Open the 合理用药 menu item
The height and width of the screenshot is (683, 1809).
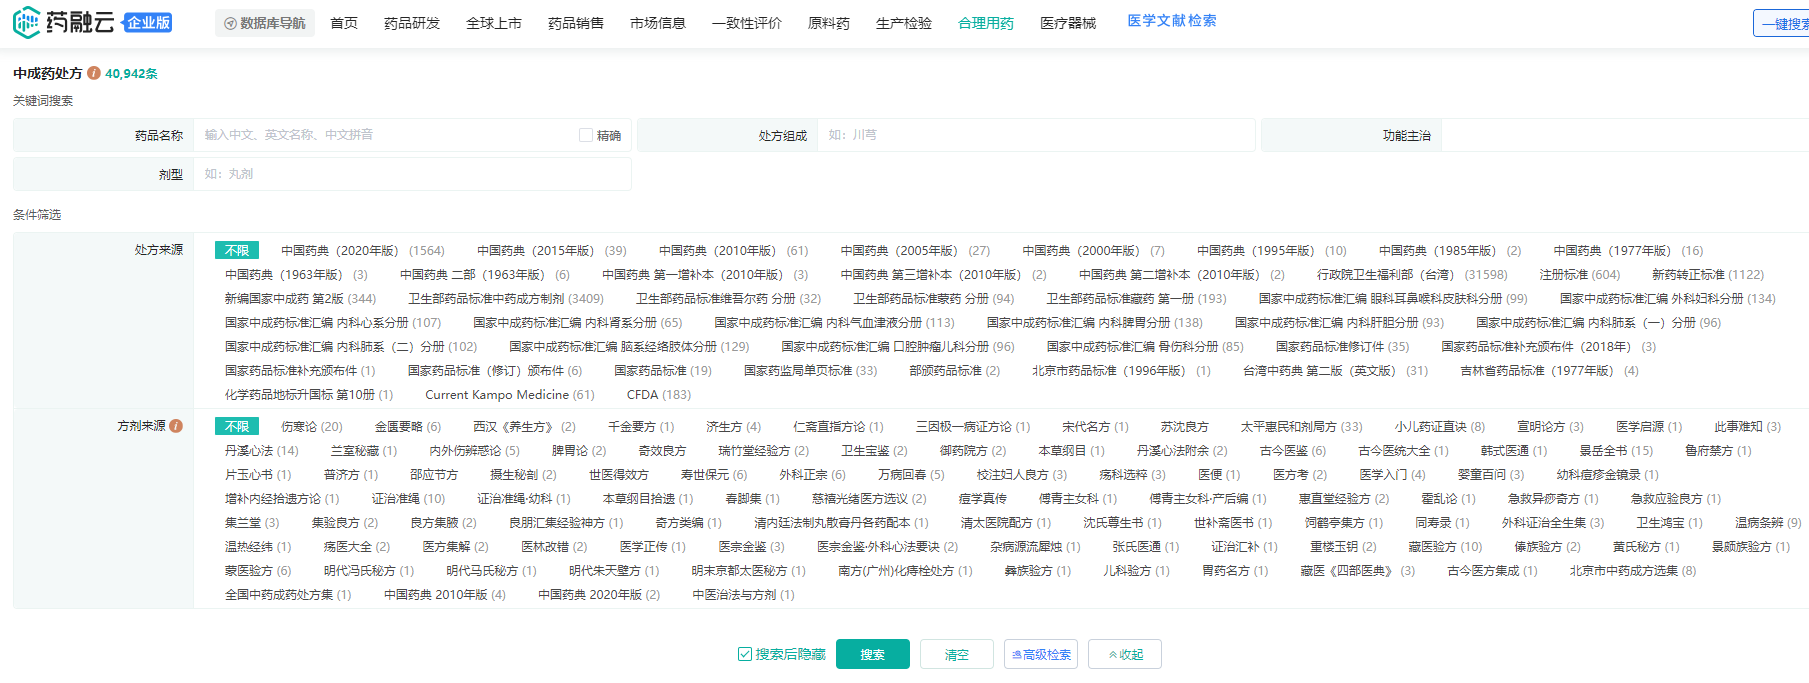[986, 23]
